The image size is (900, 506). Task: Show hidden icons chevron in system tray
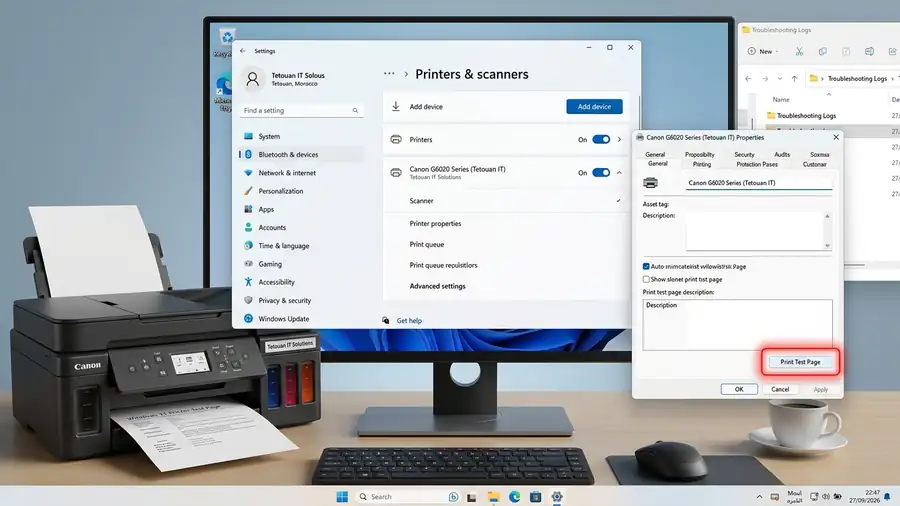pos(759,497)
